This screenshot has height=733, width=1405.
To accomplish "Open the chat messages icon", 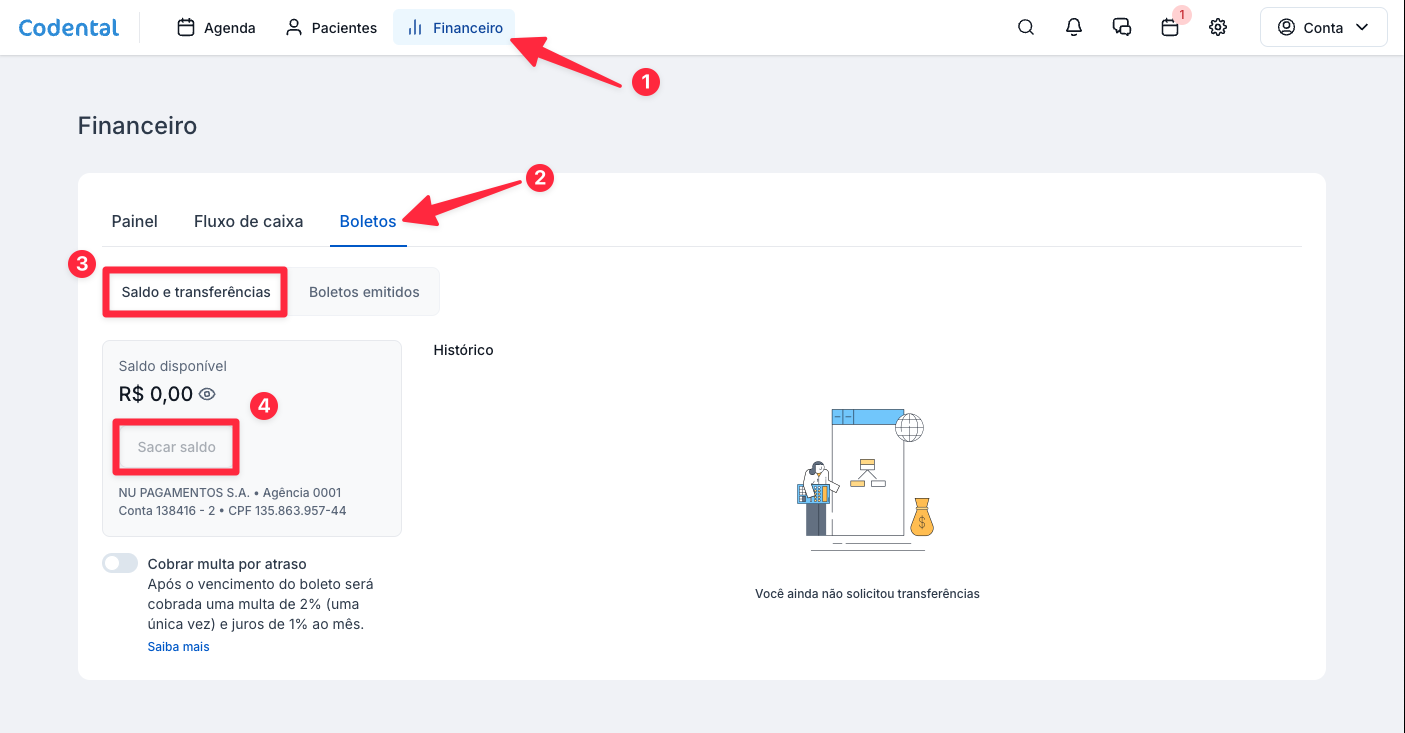I will coord(1122,28).
